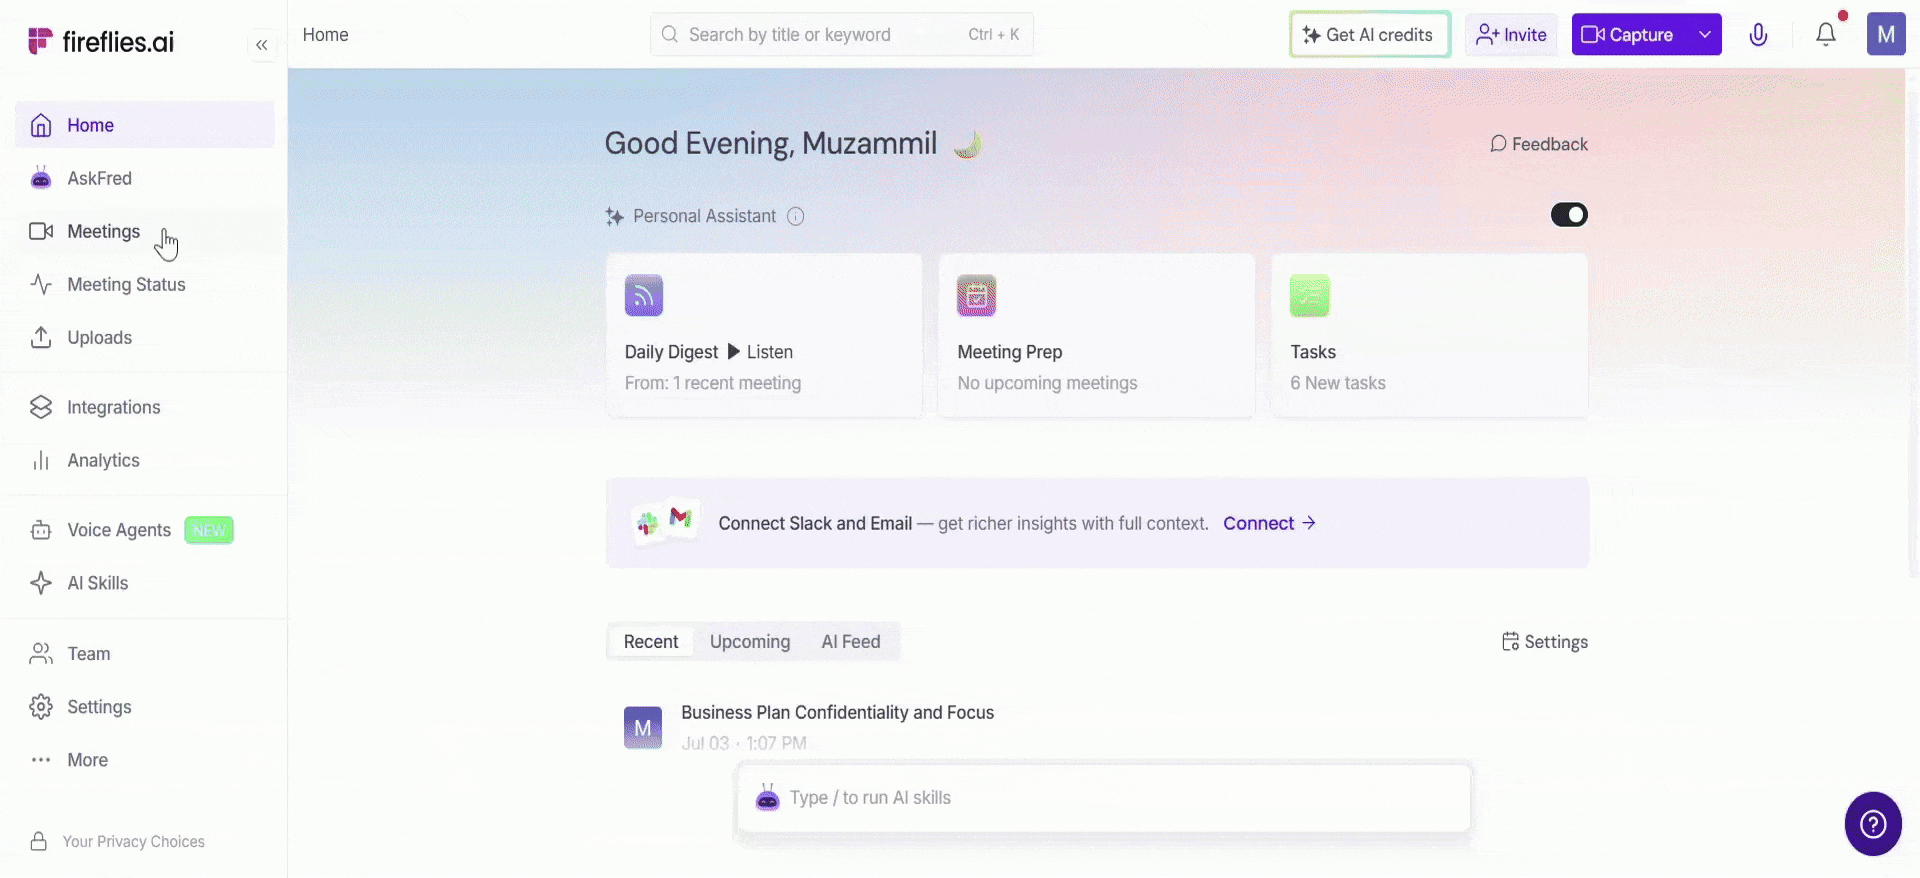1920x878 pixels.
Task: Open AskFred in the sidebar
Action: pyautogui.click(x=145, y=178)
